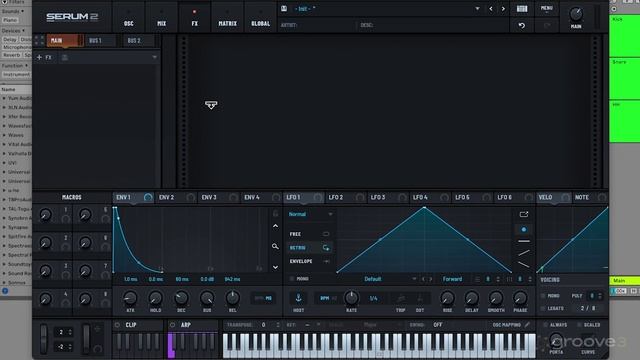Enable the voicing MONO checkbox
The width and height of the screenshot is (640, 360).
click(x=543, y=296)
